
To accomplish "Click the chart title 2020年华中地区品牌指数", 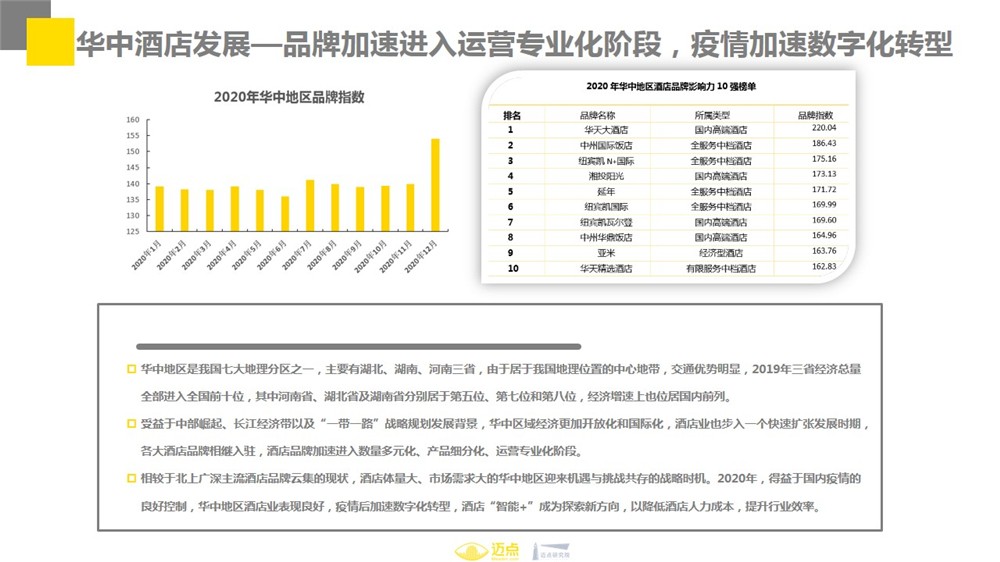I will 289,97.
